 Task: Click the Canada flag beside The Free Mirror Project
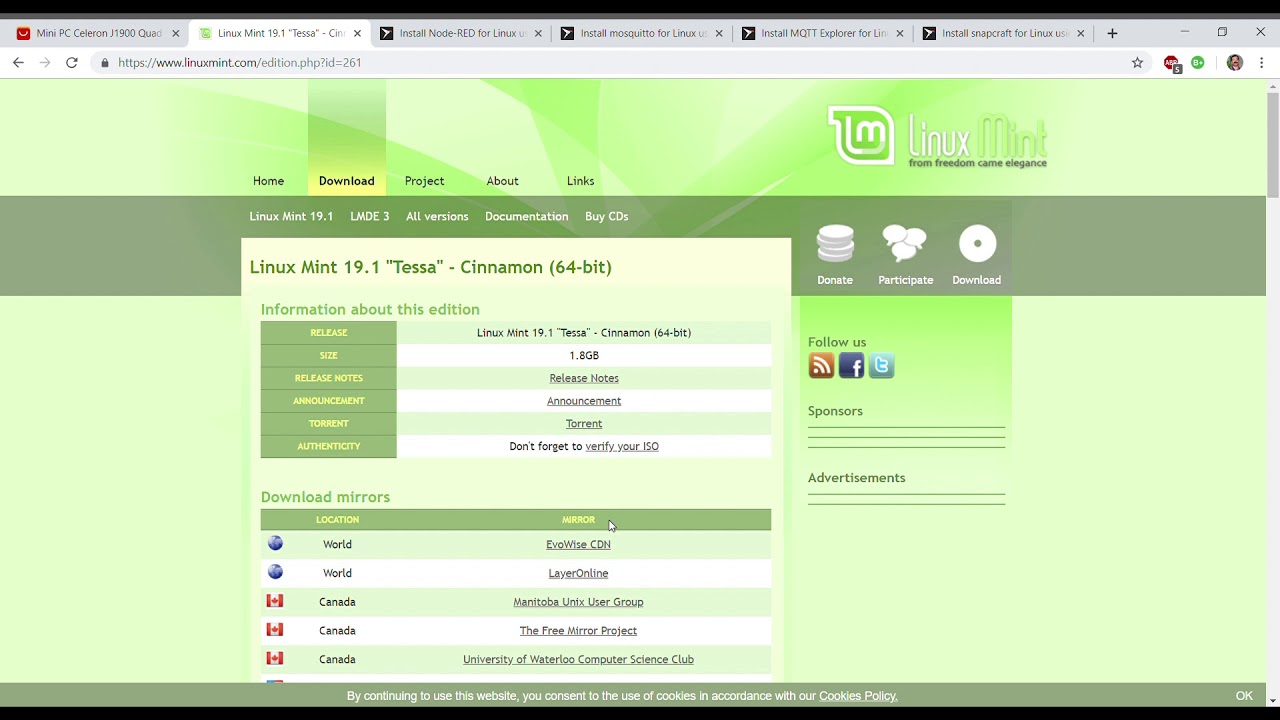pyautogui.click(x=275, y=630)
